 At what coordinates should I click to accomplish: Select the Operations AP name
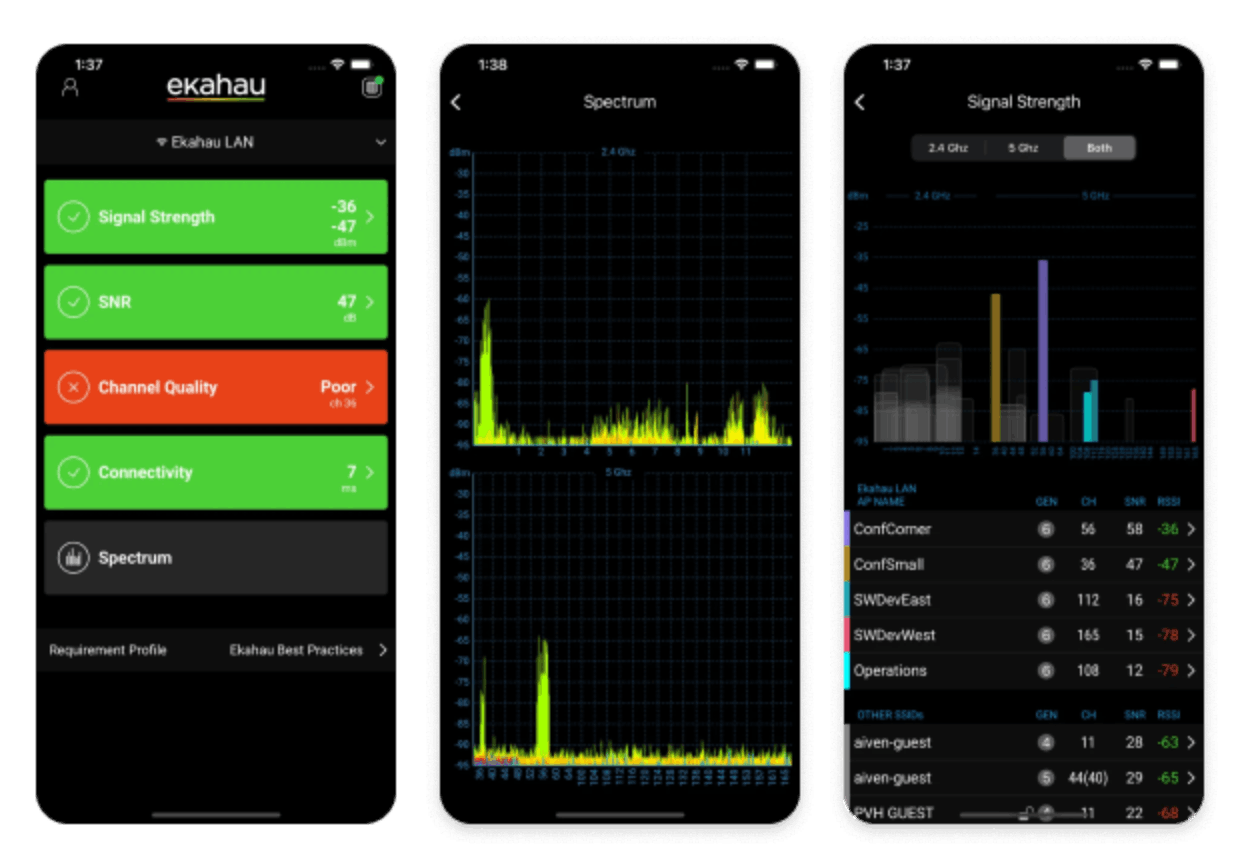click(x=890, y=671)
